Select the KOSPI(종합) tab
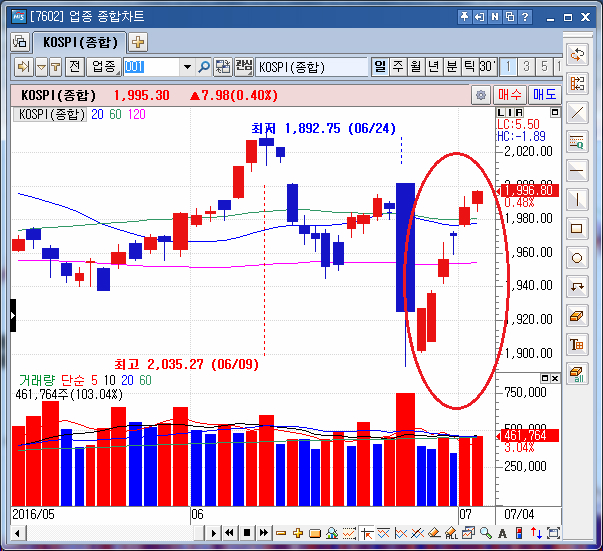The image size is (603, 551). pos(79,42)
